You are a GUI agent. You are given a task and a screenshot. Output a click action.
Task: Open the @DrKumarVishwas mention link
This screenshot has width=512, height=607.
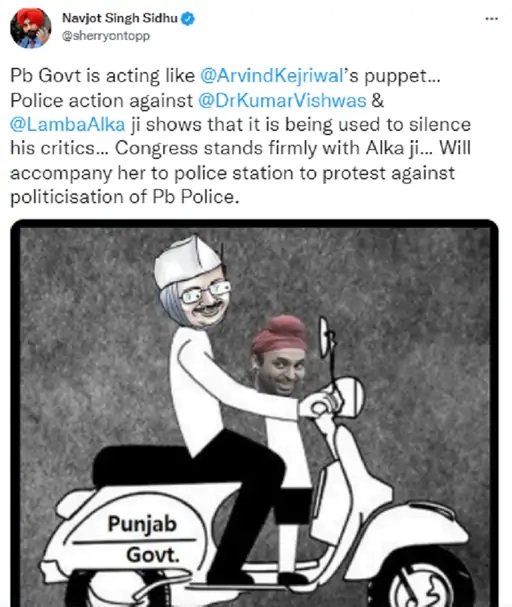282,100
